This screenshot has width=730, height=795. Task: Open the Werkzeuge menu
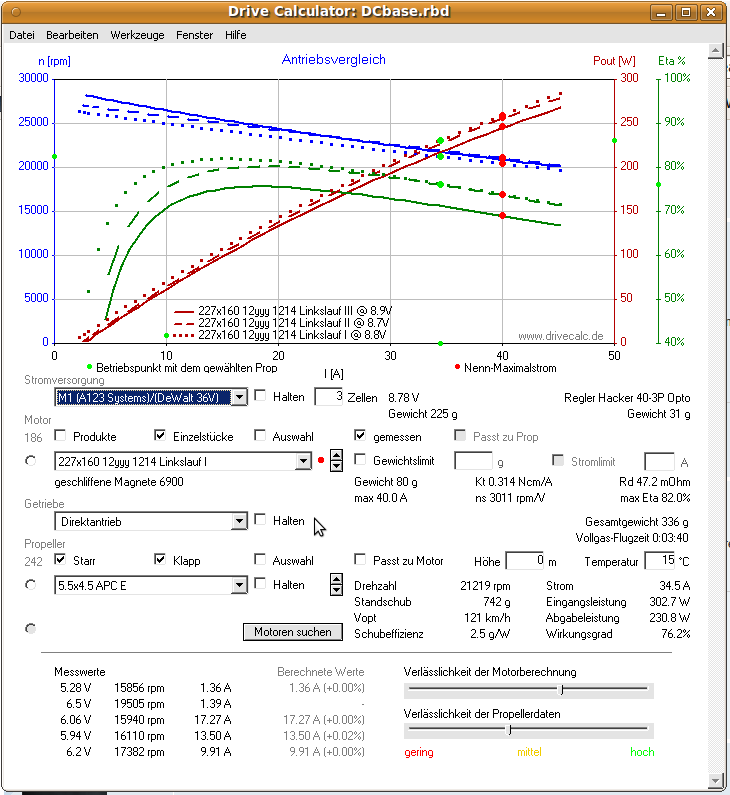click(x=137, y=34)
